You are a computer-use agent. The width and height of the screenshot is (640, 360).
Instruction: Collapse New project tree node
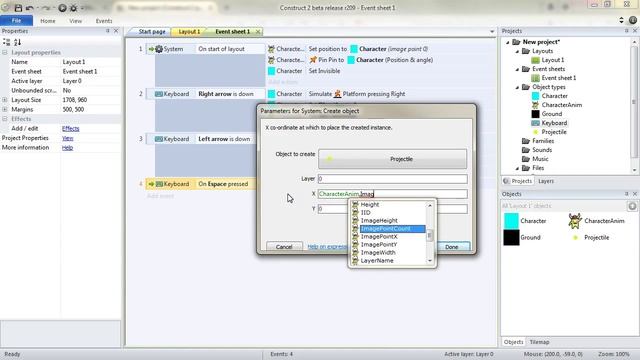click(x=508, y=42)
